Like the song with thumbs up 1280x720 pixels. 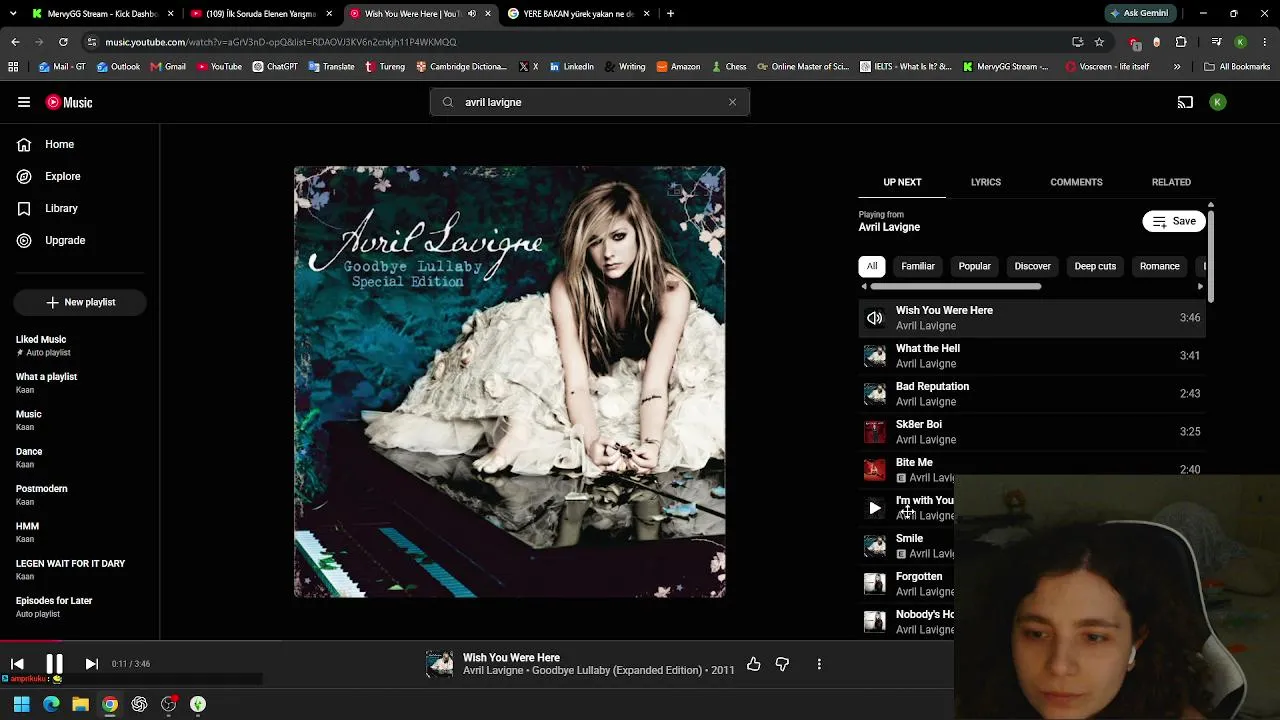coord(754,664)
